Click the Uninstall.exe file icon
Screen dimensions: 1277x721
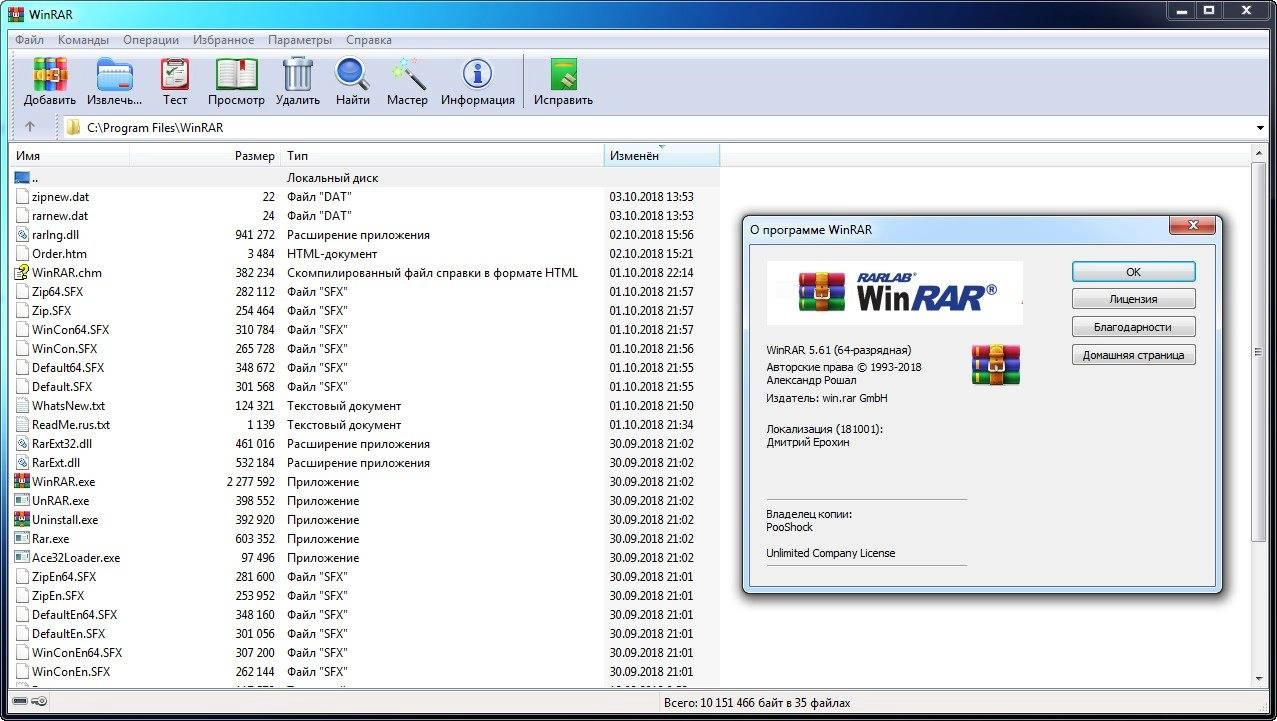point(22,520)
